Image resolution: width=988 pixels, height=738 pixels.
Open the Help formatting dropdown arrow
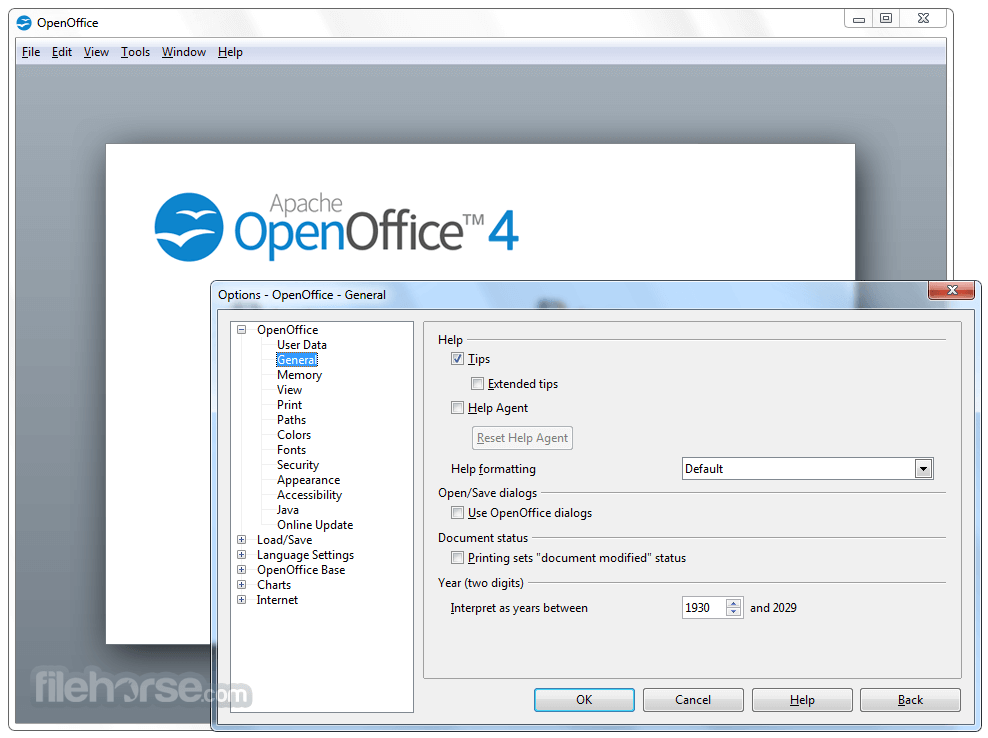point(923,468)
